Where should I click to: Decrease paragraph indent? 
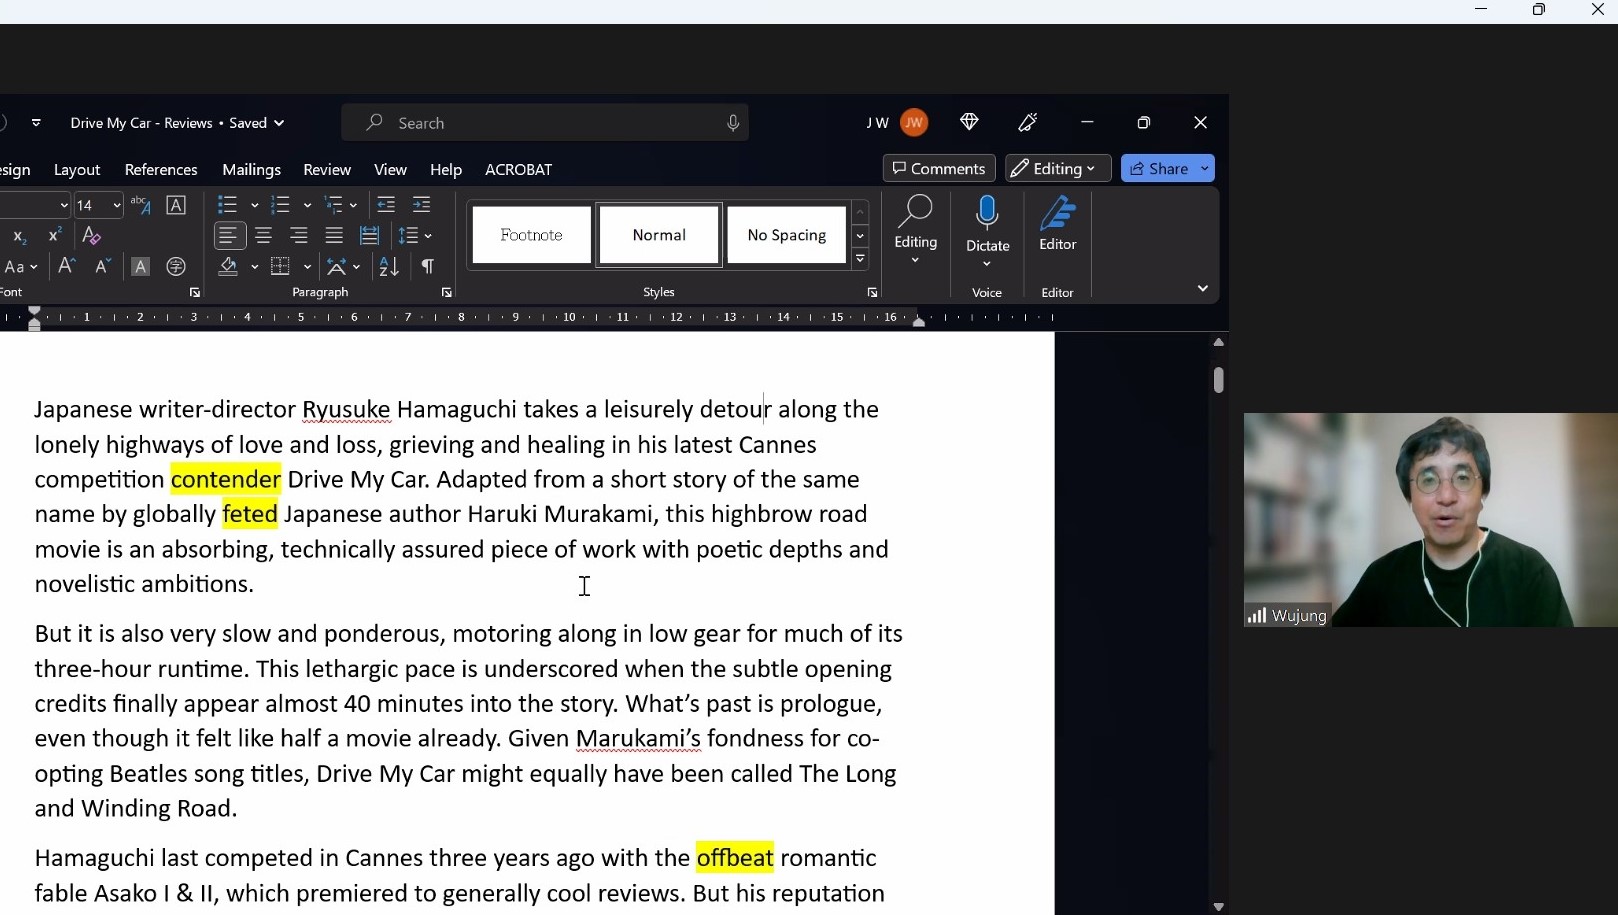point(386,205)
